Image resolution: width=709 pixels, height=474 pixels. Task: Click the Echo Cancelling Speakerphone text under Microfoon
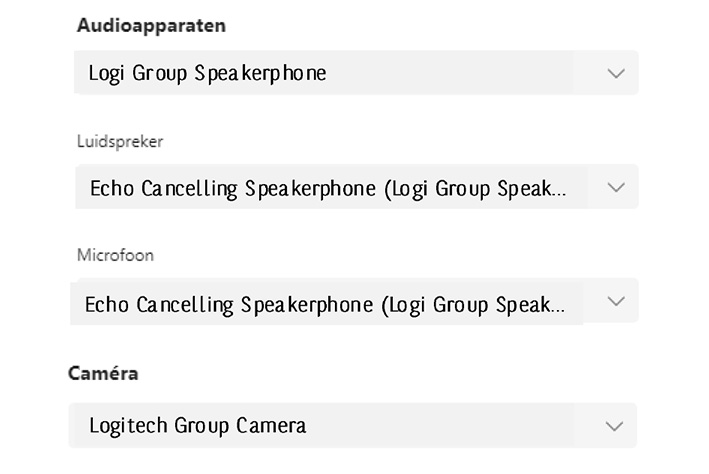point(324,304)
